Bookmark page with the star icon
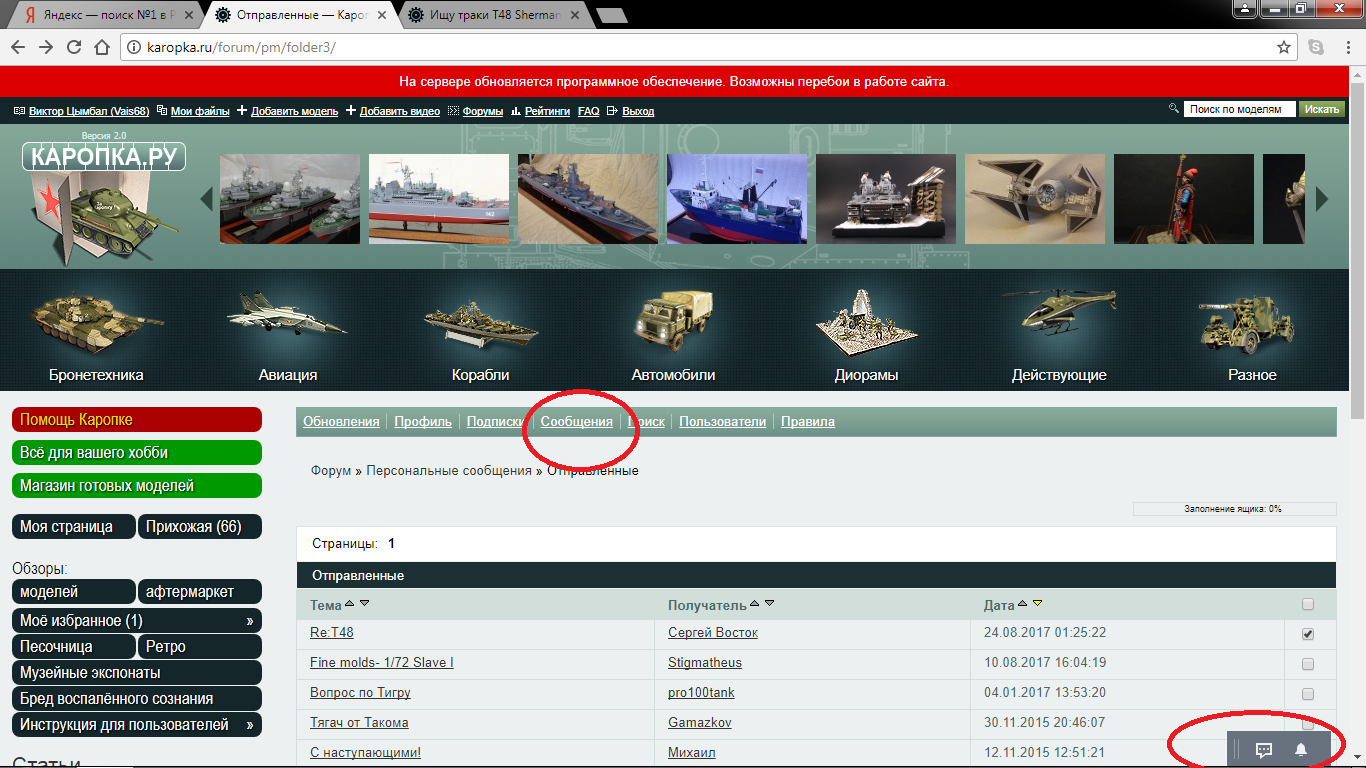Viewport: 1366px width, 768px height. (1283, 47)
